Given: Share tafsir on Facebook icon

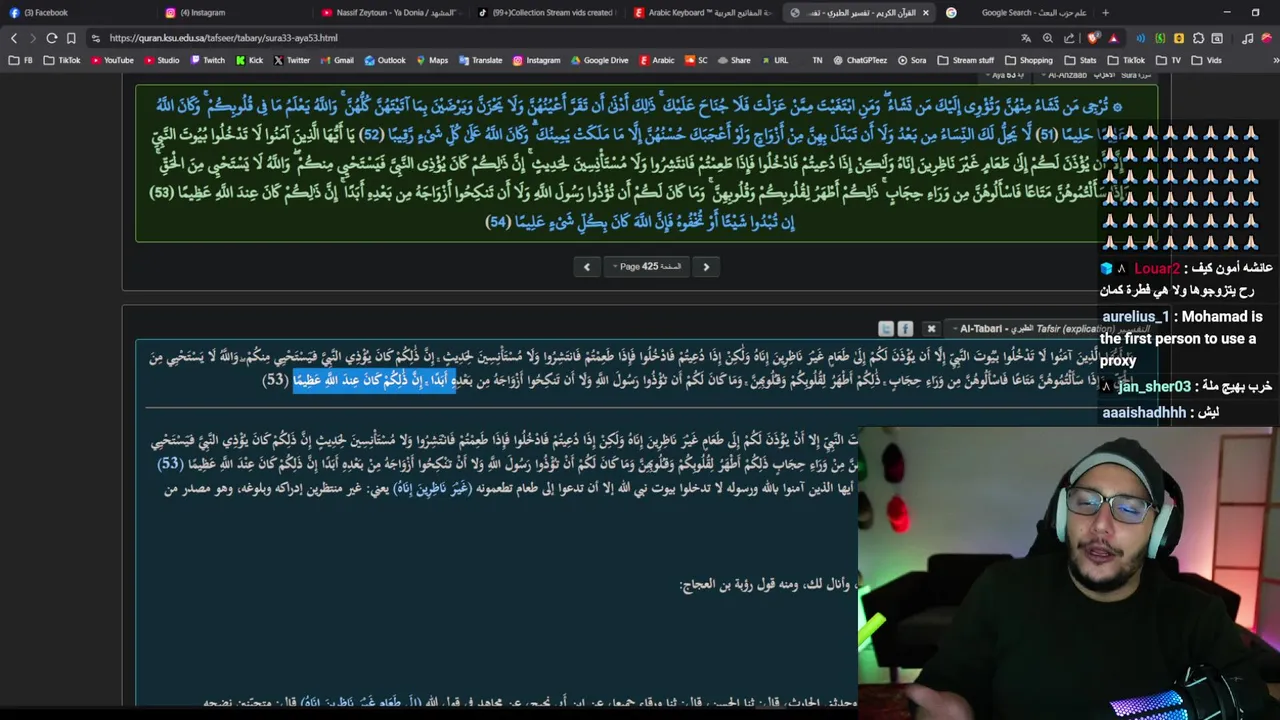Looking at the screenshot, I should 905,328.
